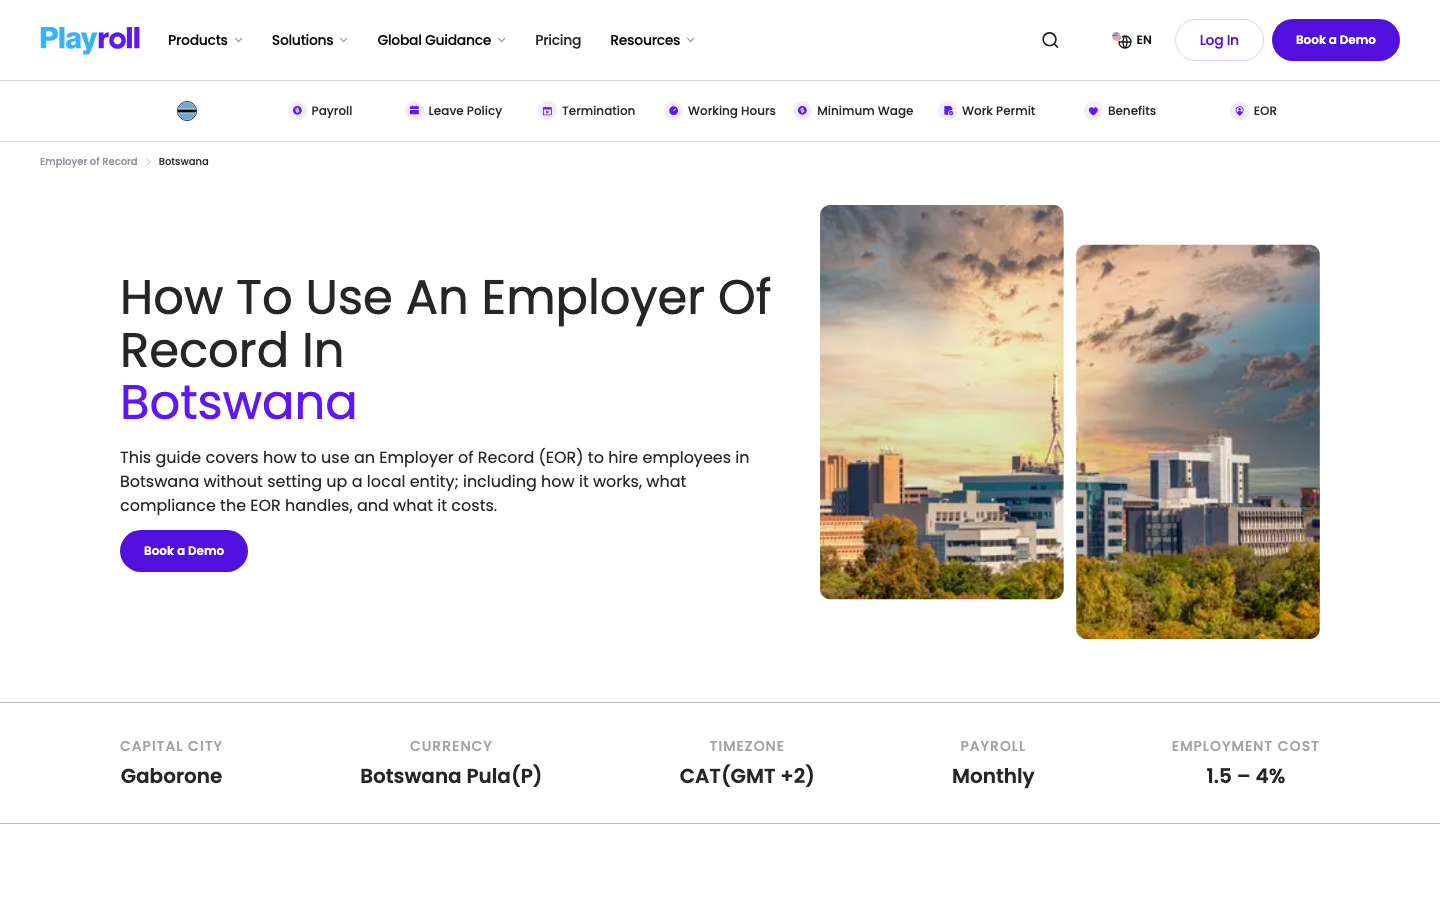
Task: Click Book a Demo in header
Action: click(x=1336, y=40)
